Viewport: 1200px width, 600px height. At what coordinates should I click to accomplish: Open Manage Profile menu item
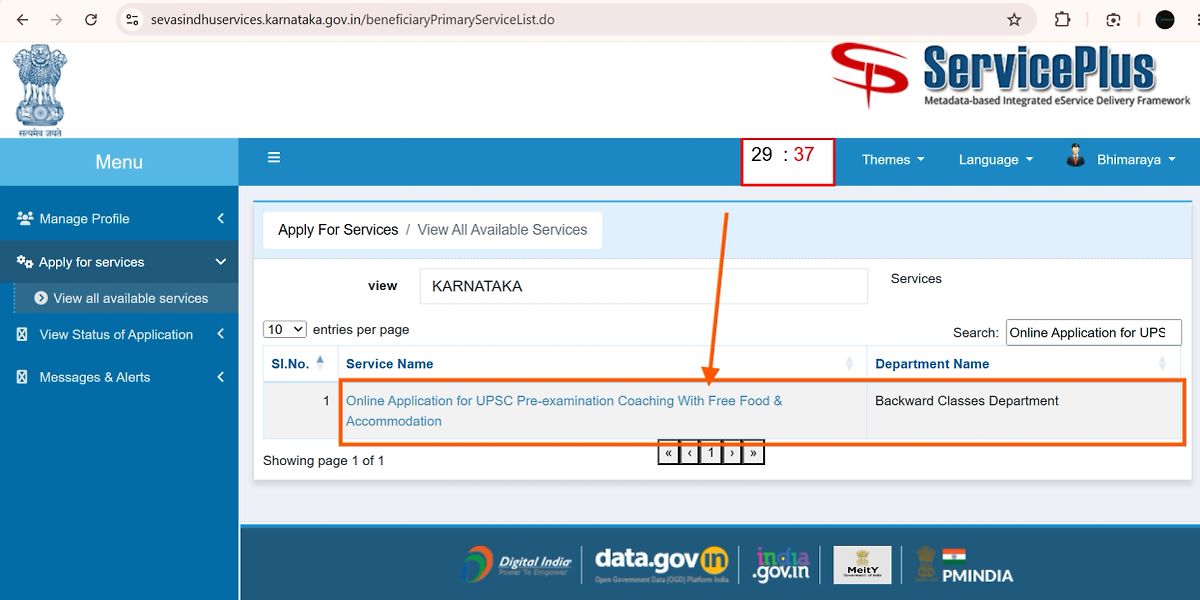point(119,218)
